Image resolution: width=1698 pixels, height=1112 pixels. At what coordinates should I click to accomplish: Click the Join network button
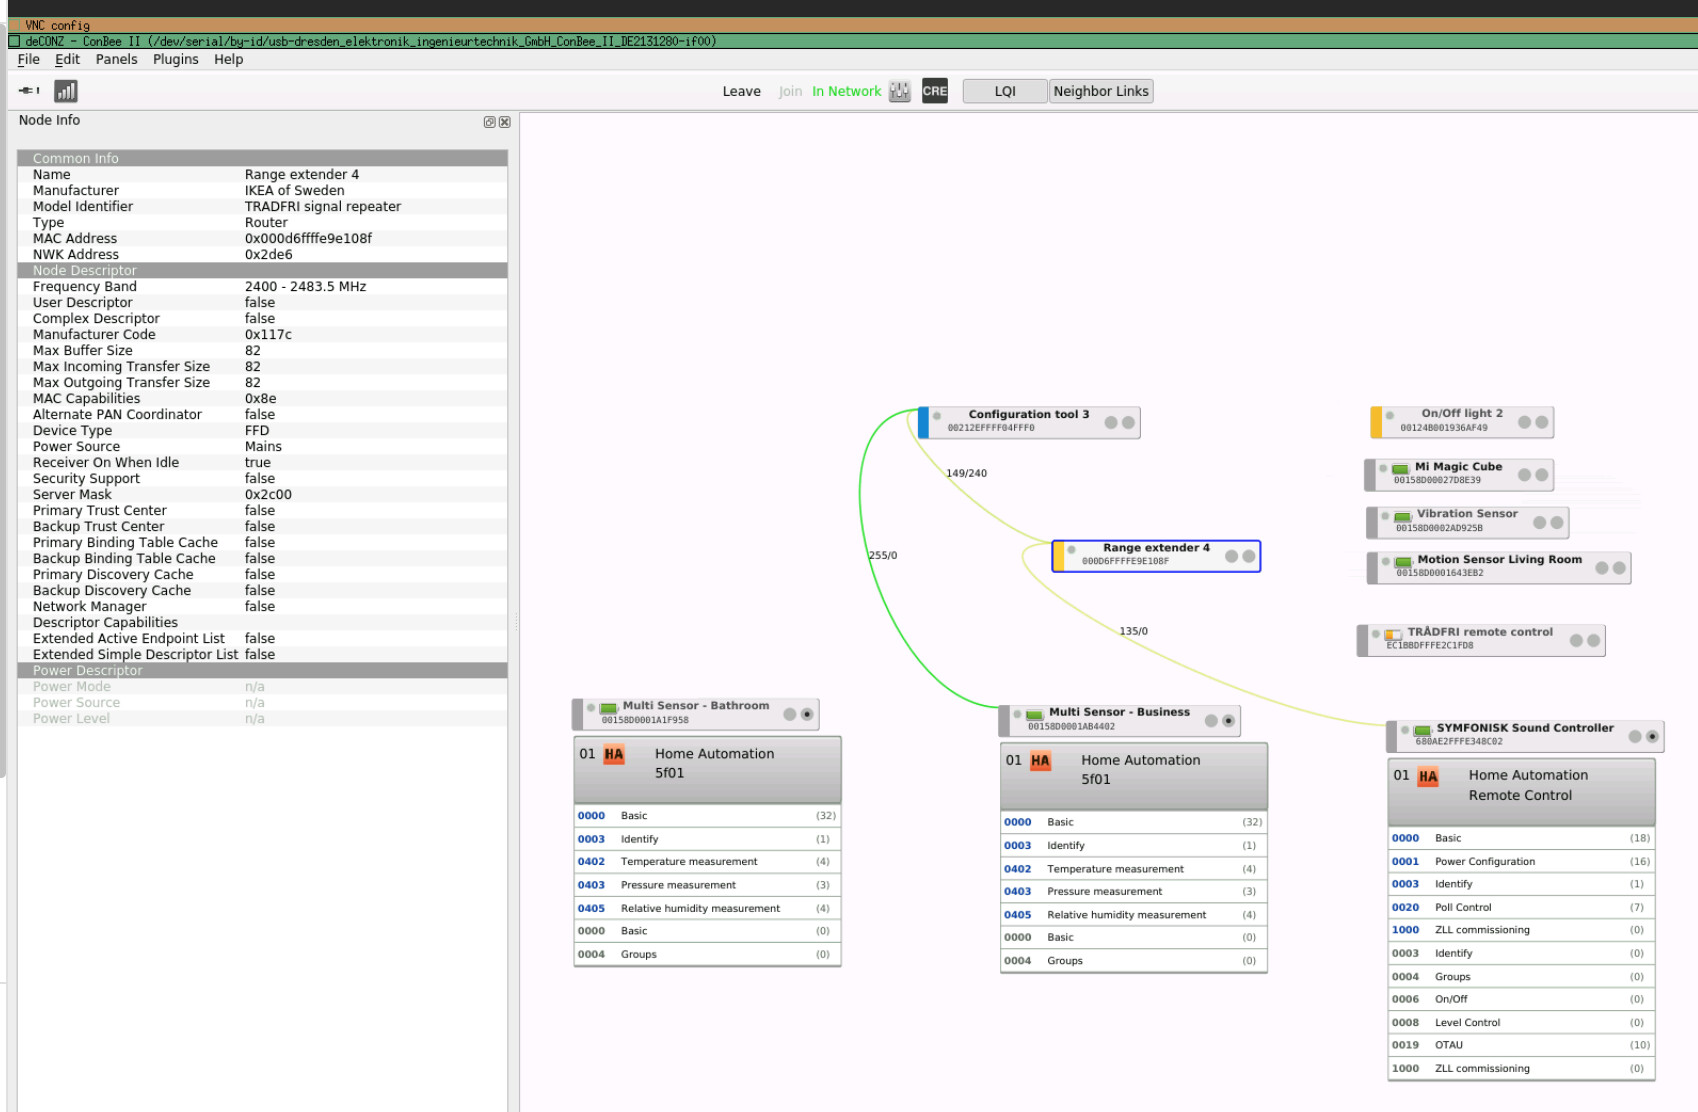tap(790, 91)
